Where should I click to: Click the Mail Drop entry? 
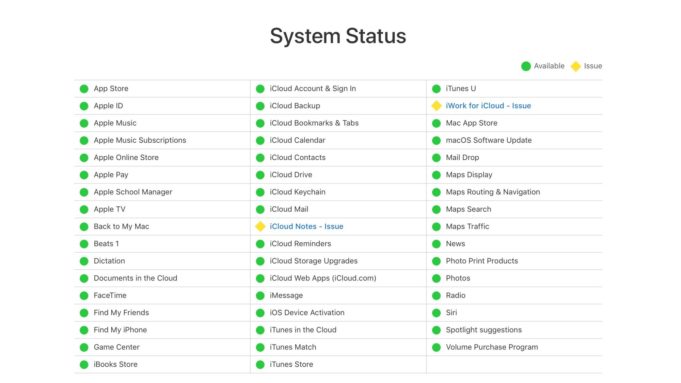click(x=462, y=157)
